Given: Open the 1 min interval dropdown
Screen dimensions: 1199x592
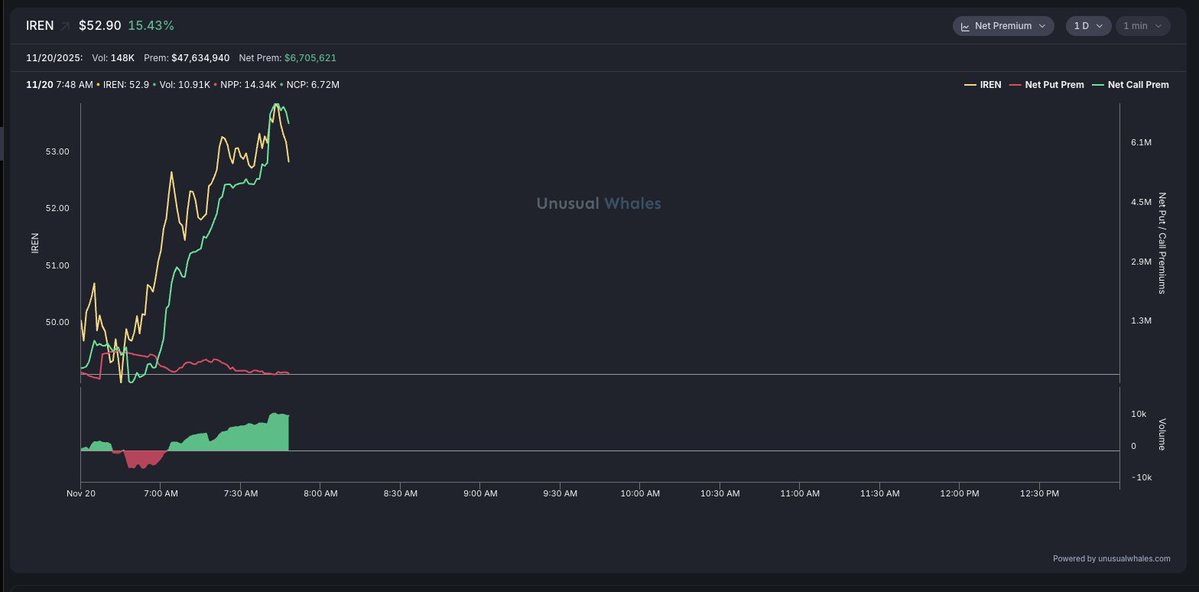Looking at the screenshot, I should (1142, 26).
